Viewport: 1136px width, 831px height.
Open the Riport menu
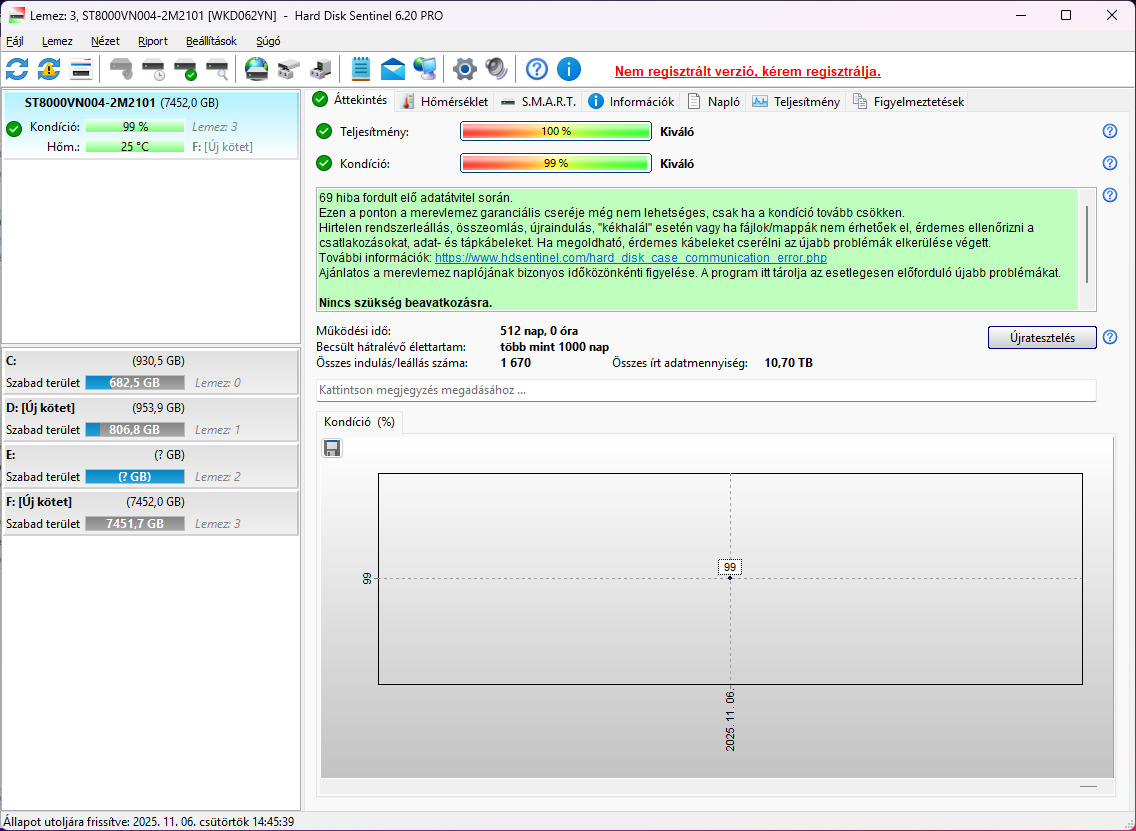(153, 41)
